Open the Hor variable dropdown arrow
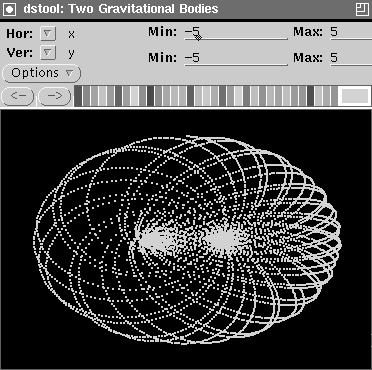Image resolution: width=372 pixels, height=370 pixels. [48, 33]
